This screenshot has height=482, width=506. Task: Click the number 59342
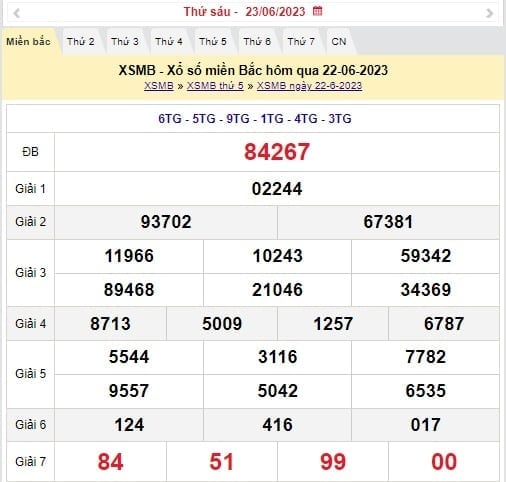tap(426, 256)
